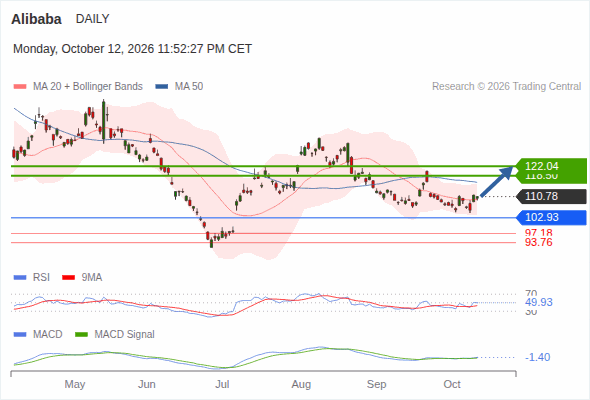Click the blue RSI legend swatch
This screenshot has height=400, width=590.
tap(20, 278)
